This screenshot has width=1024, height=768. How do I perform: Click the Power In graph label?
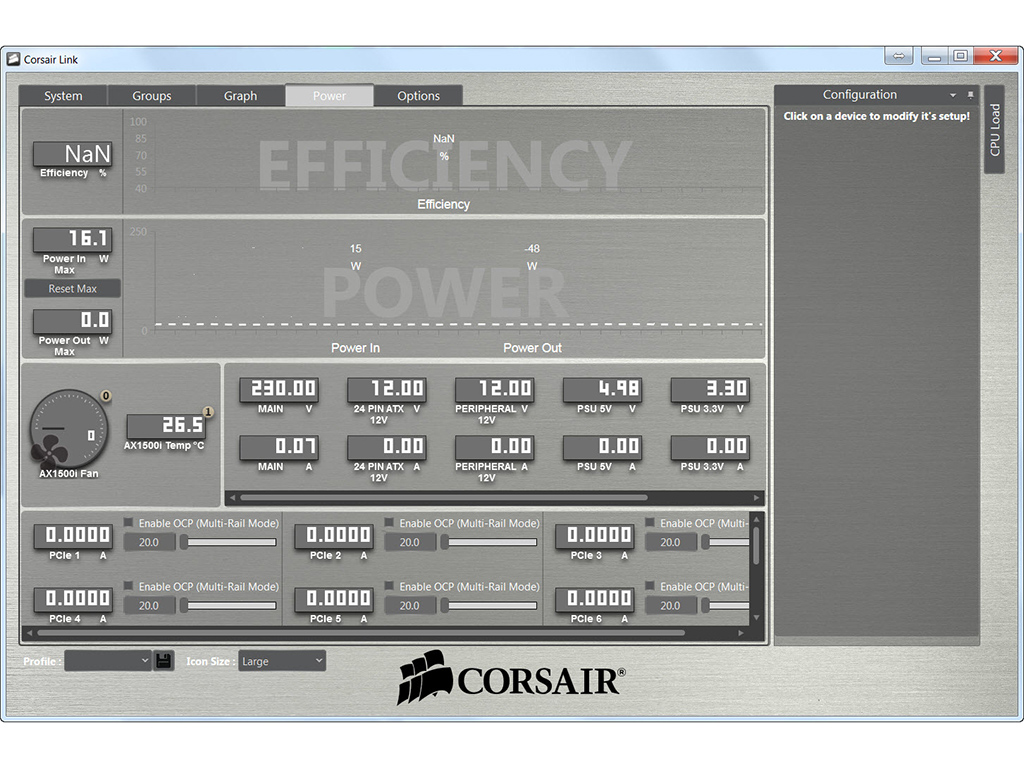(x=355, y=348)
